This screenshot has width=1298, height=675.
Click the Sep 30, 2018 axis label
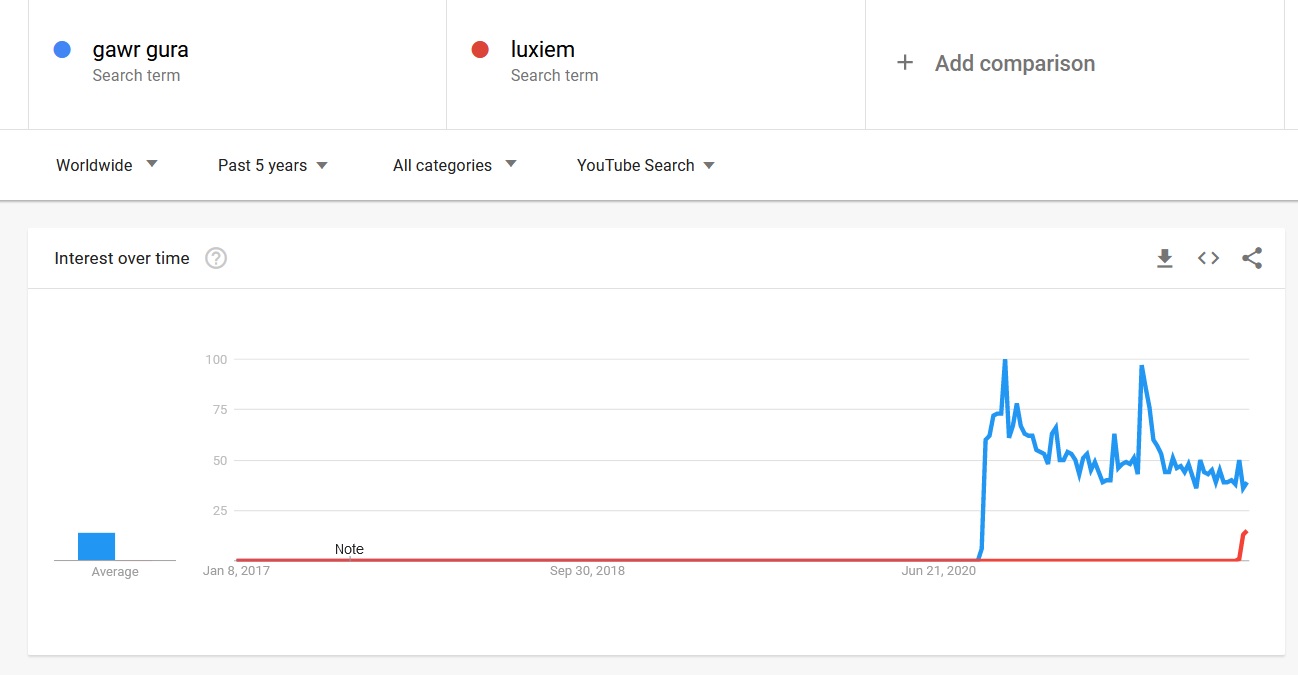587,571
